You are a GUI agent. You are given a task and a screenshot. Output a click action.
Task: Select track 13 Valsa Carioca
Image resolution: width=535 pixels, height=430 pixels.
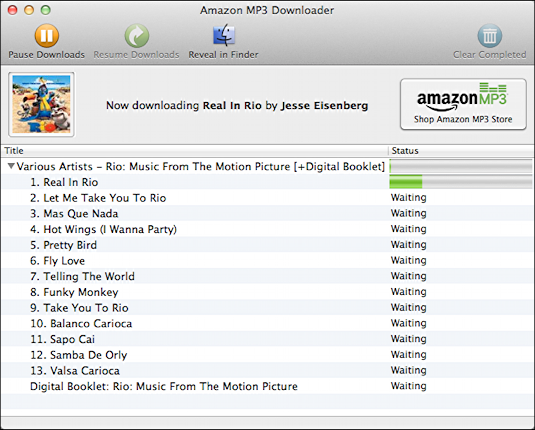point(268,370)
